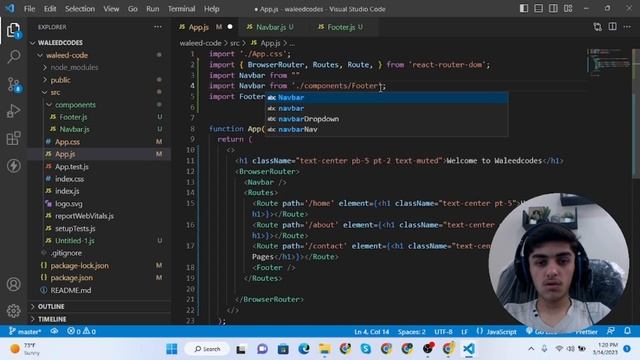This screenshot has width=640, height=360.
Task: Open the Extensions view
Action: [x=13, y=138]
